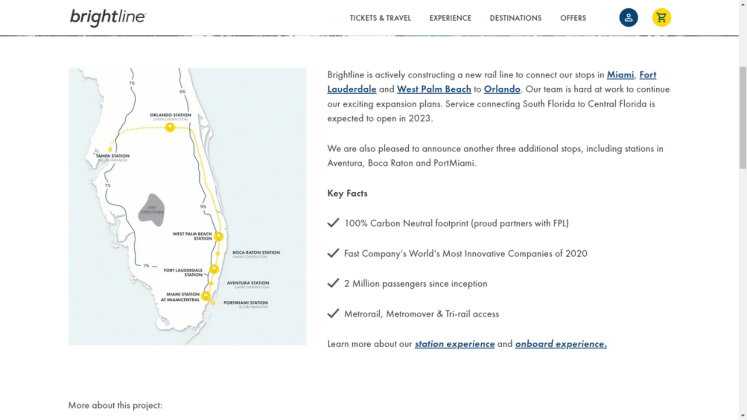Click the checkmark beside Fast Company fact
747x420 pixels.
coord(333,253)
